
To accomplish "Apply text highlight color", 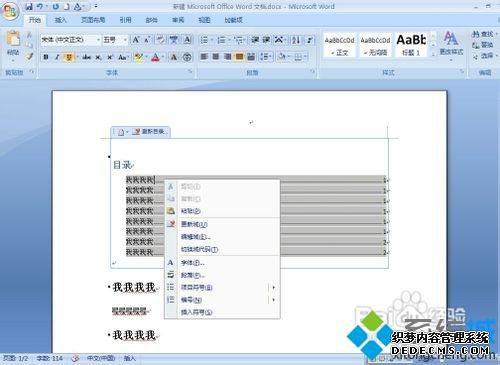I will 138,57.
